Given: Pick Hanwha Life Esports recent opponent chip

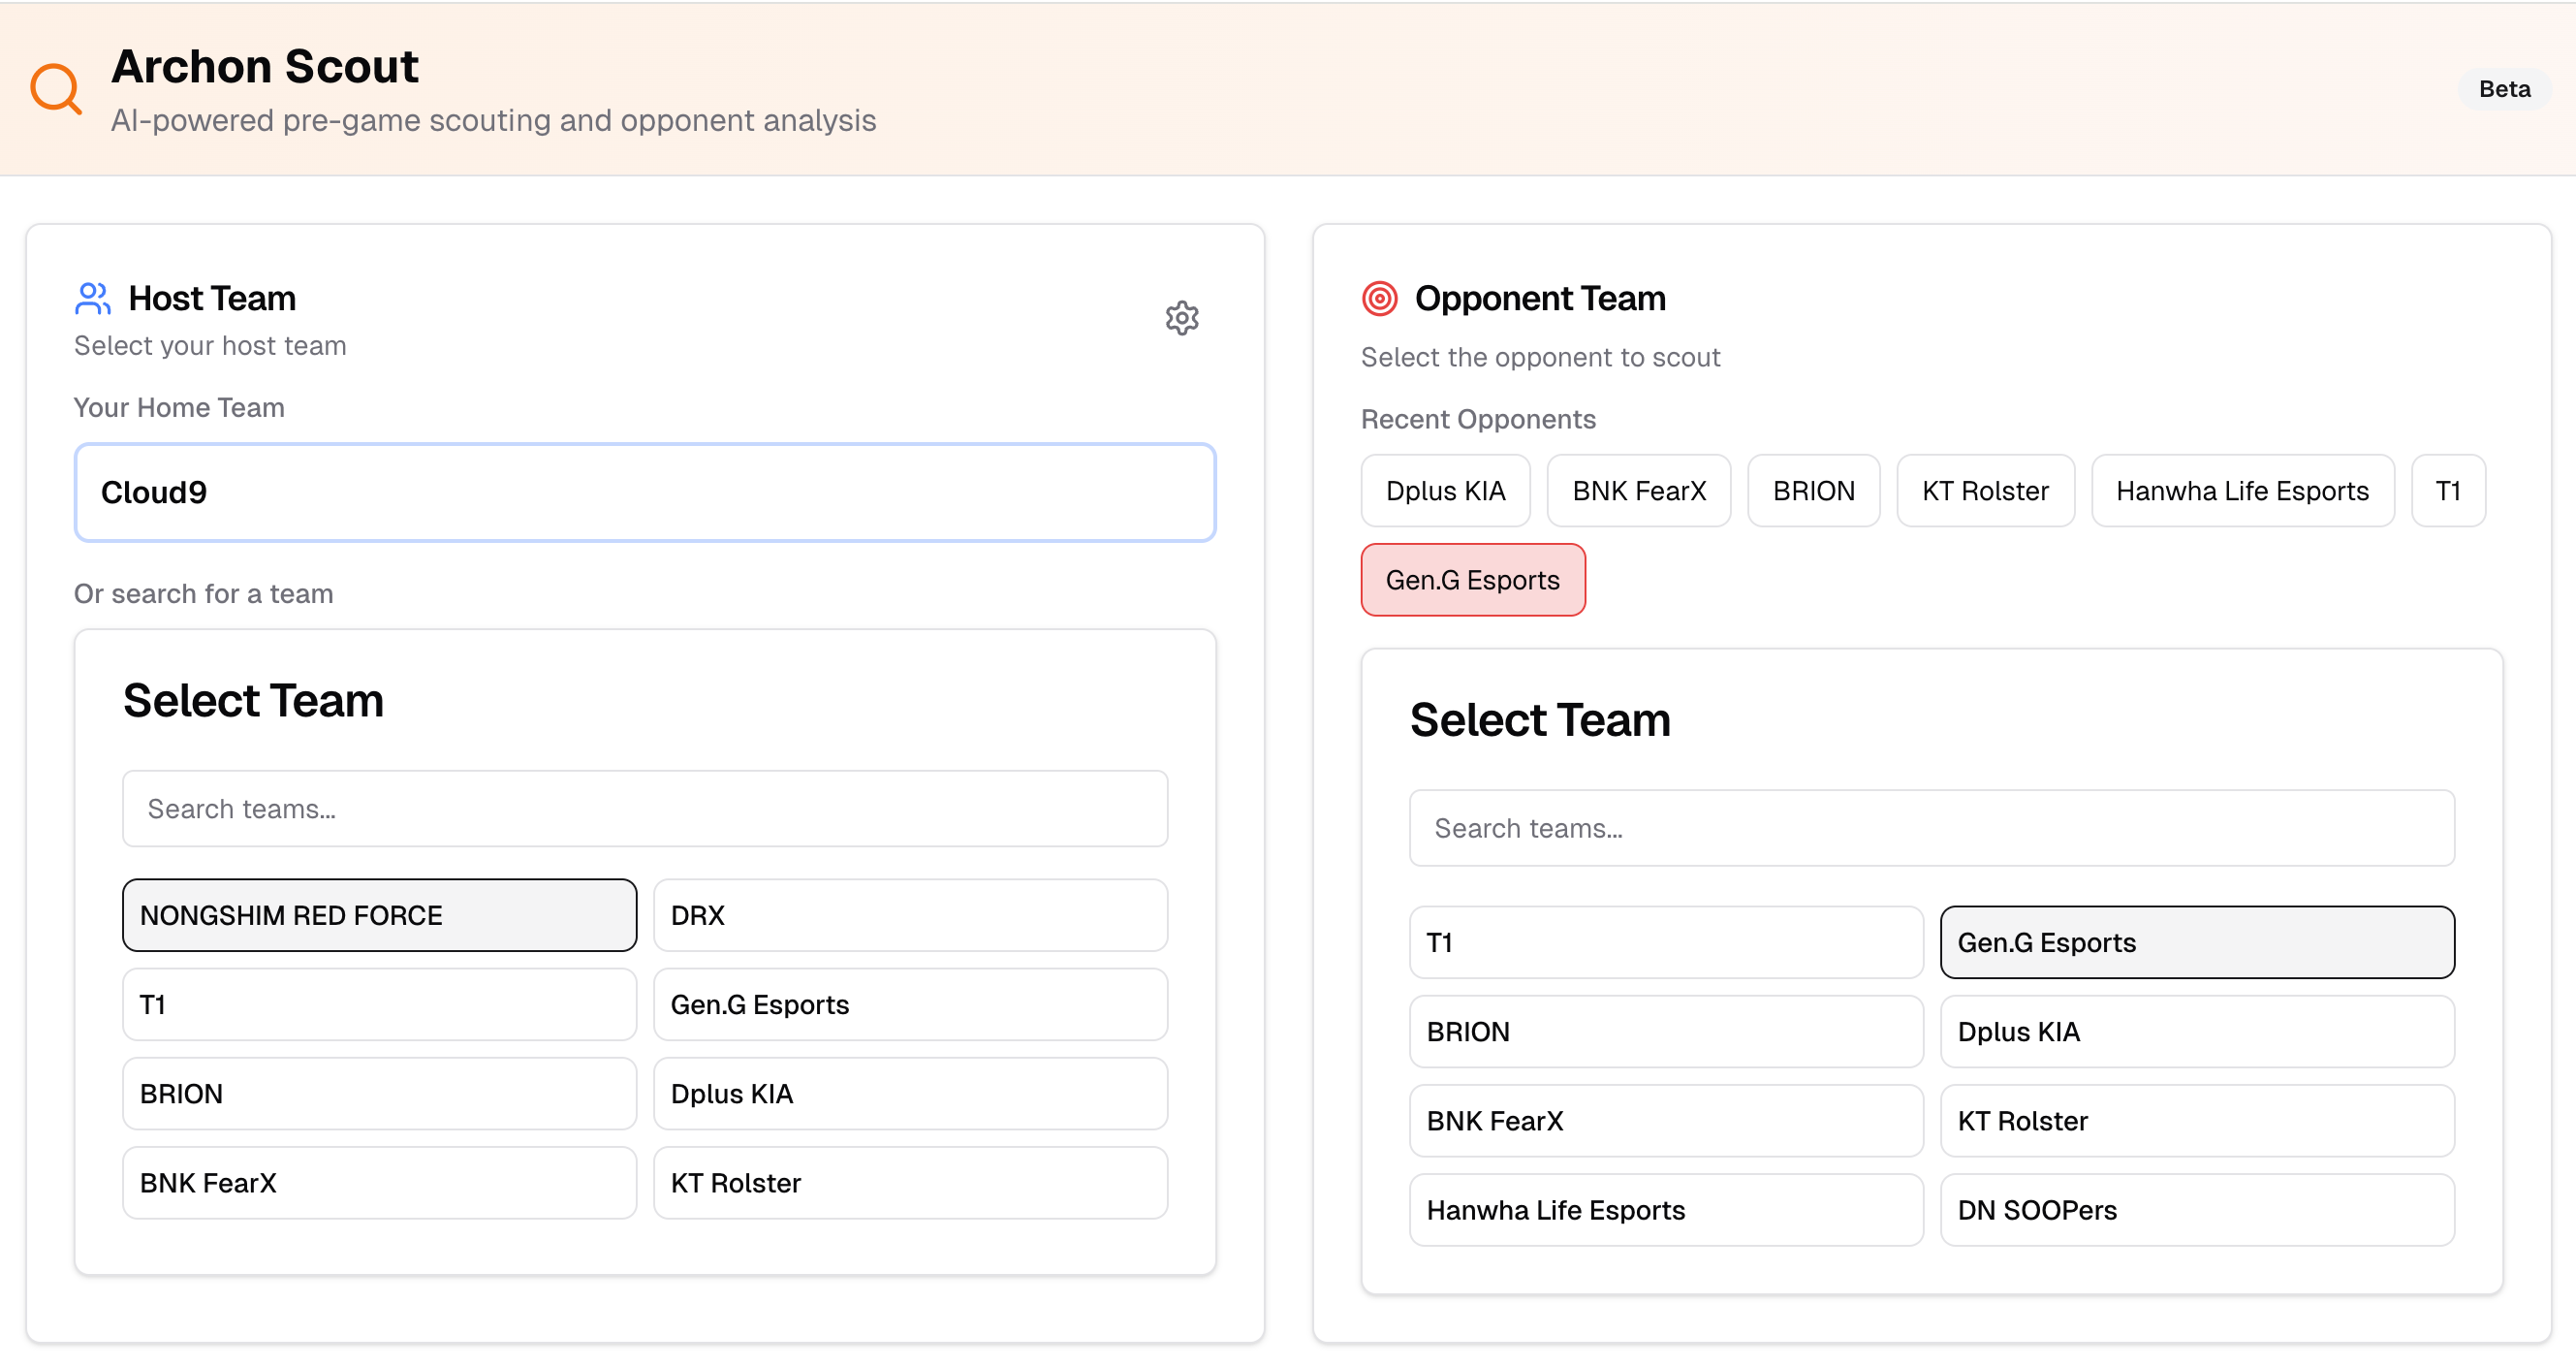Looking at the screenshot, I should pos(2241,491).
